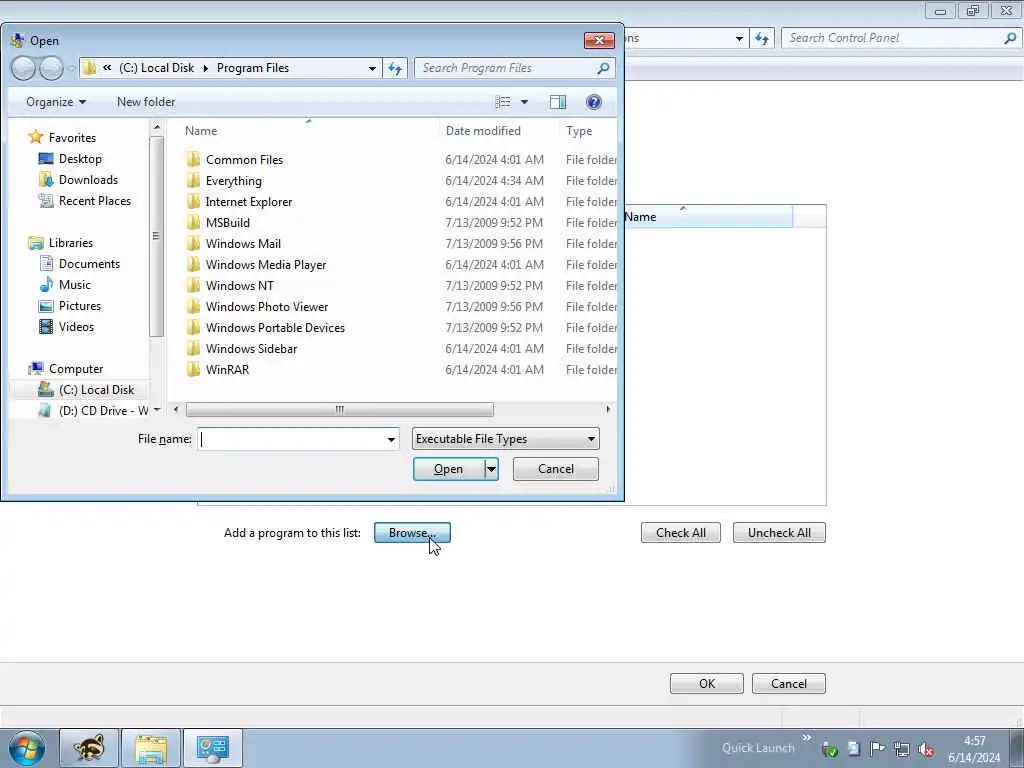Open the Windows Start orb

pyautogui.click(x=27, y=748)
